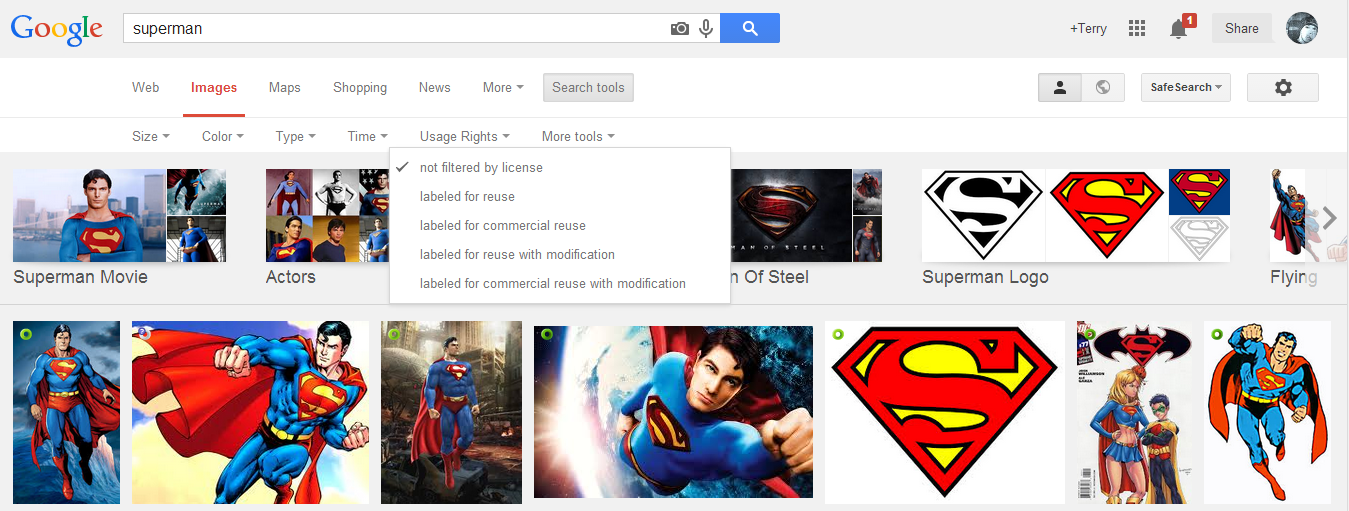This screenshot has height=511, width=1349.
Task: Open the classic running Superman cartoon result
Action: [1267, 412]
